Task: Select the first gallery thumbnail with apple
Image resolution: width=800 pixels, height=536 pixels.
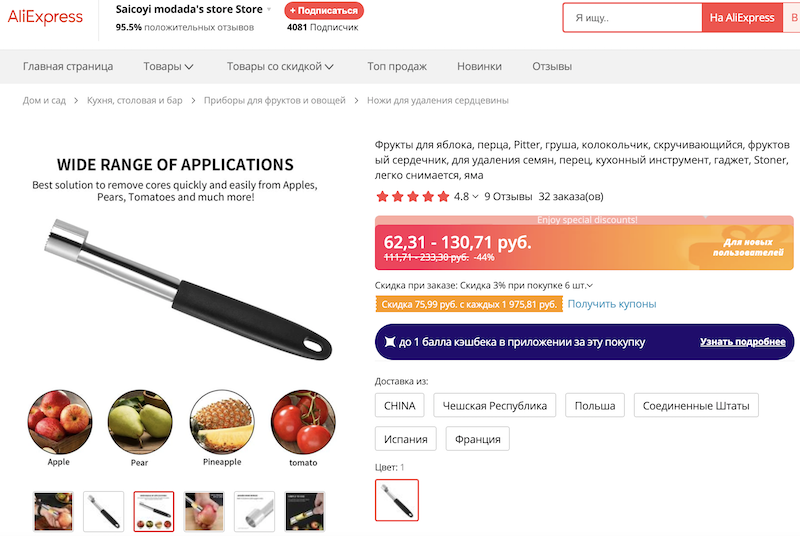Action: click(53, 512)
